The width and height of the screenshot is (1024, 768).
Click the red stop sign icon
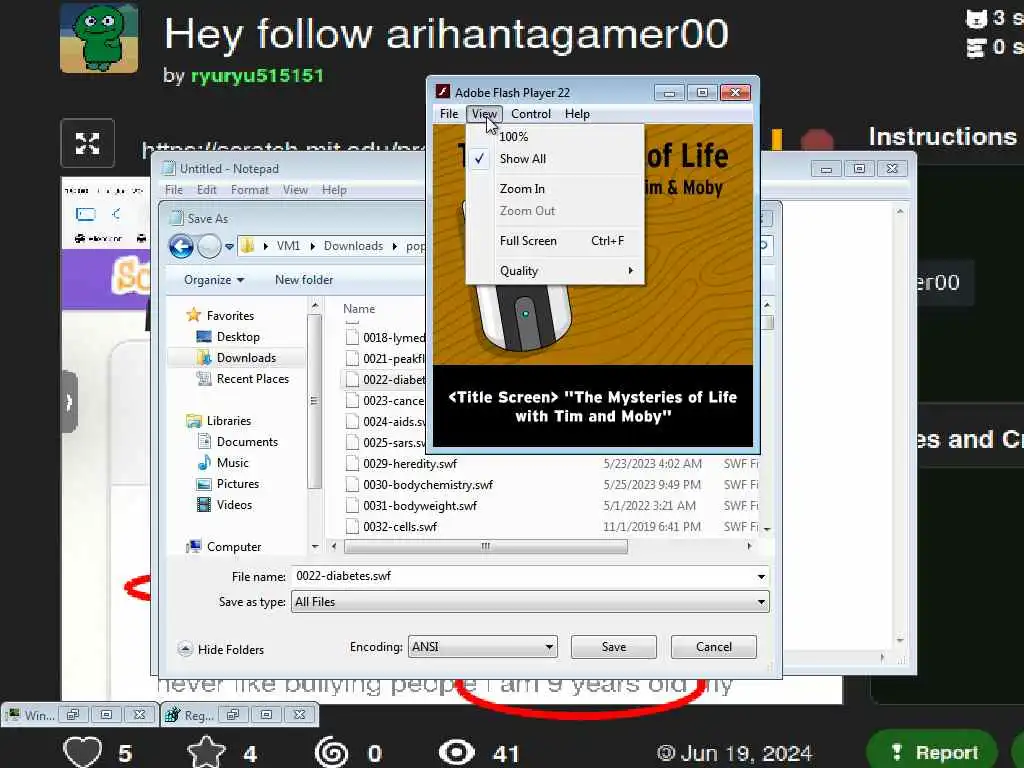pos(817,140)
